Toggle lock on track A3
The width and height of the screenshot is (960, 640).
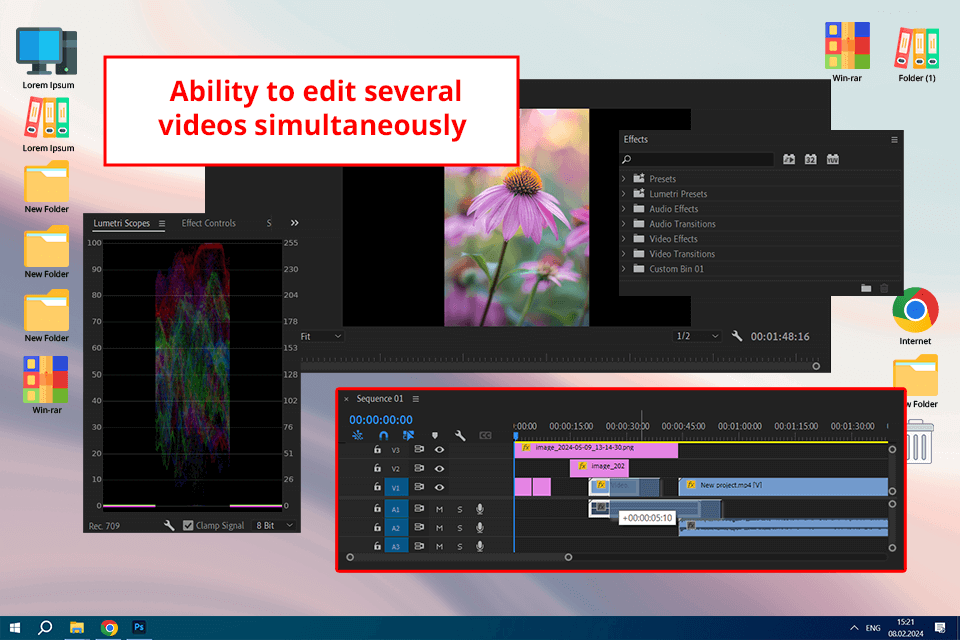pos(377,546)
